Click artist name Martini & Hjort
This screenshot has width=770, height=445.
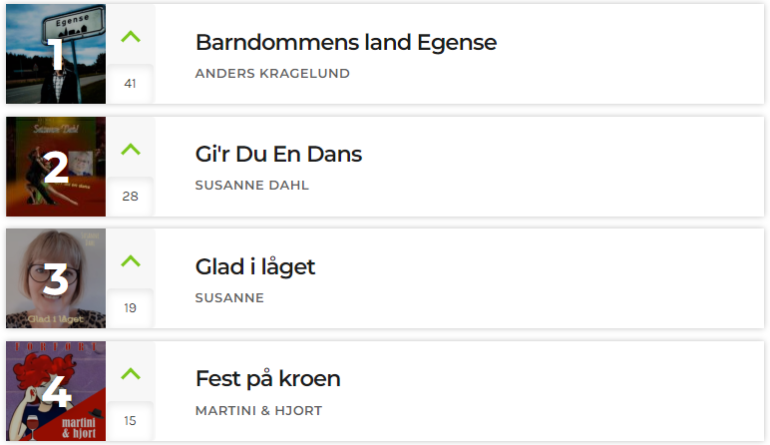point(259,411)
